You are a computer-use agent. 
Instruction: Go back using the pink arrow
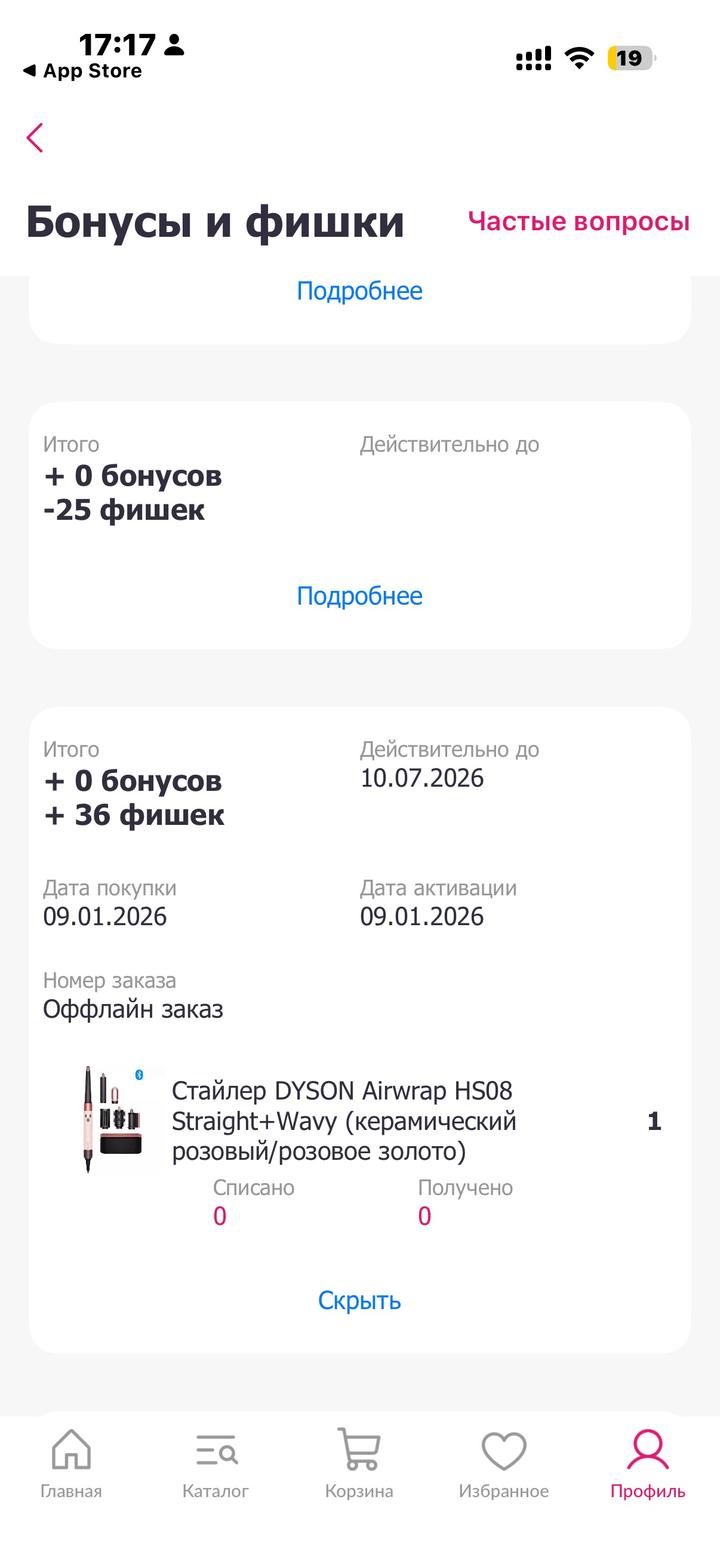tap(36, 138)
